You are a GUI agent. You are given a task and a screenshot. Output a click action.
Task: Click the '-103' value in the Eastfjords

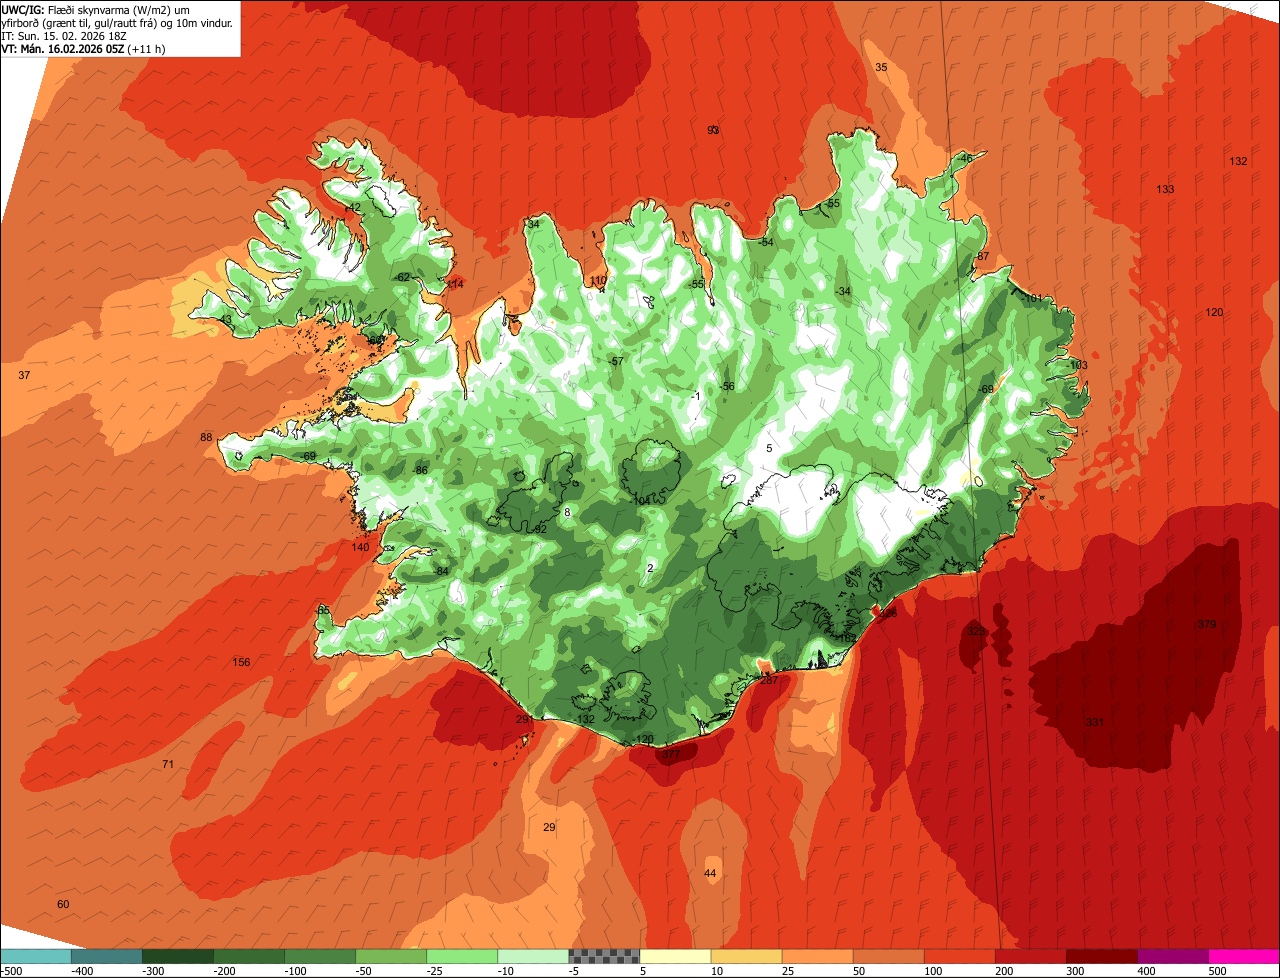coord(1077,365)
